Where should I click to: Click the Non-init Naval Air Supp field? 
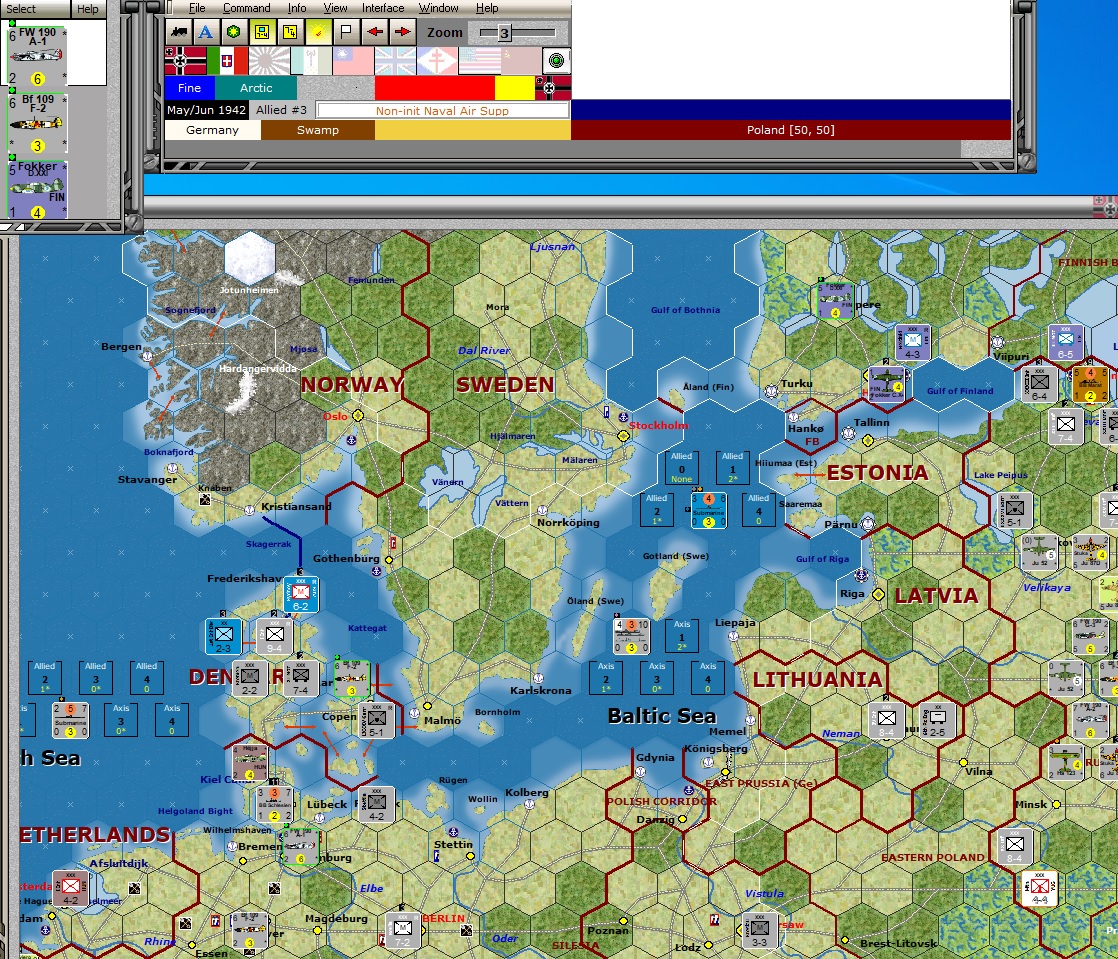click(x=443, y=111)
